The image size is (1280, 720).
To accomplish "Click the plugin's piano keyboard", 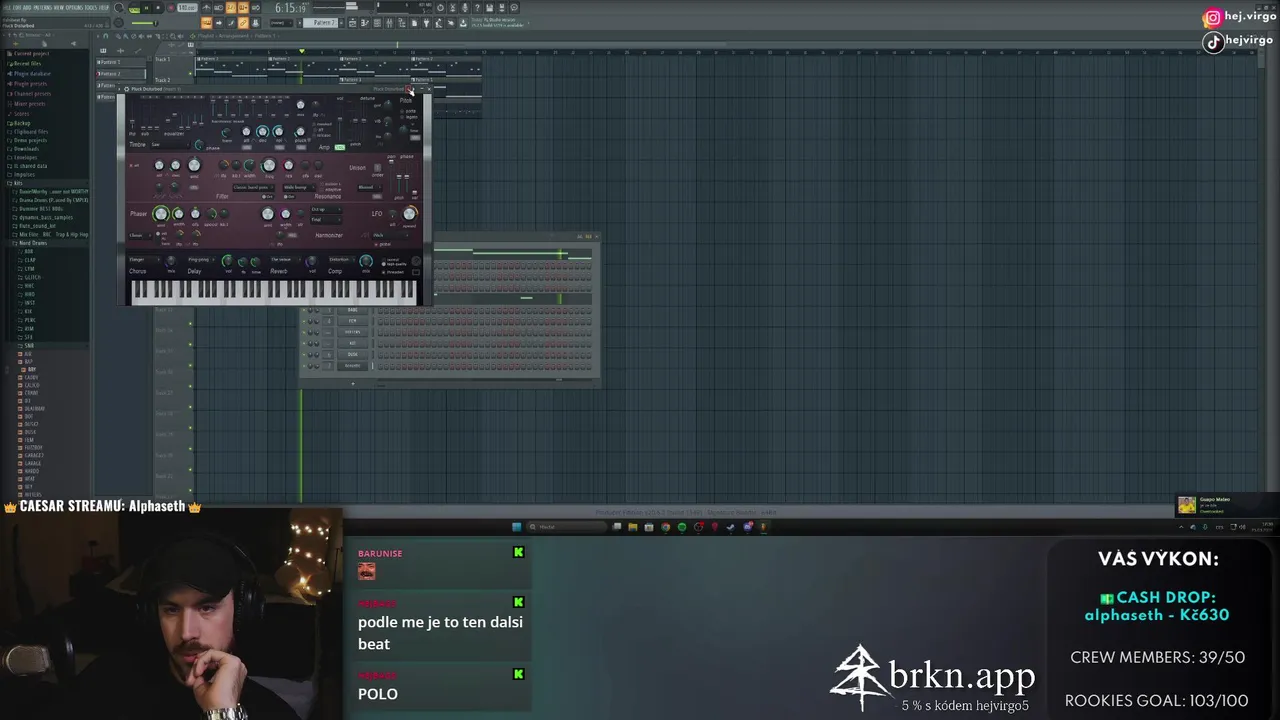I will coord(274,292).
